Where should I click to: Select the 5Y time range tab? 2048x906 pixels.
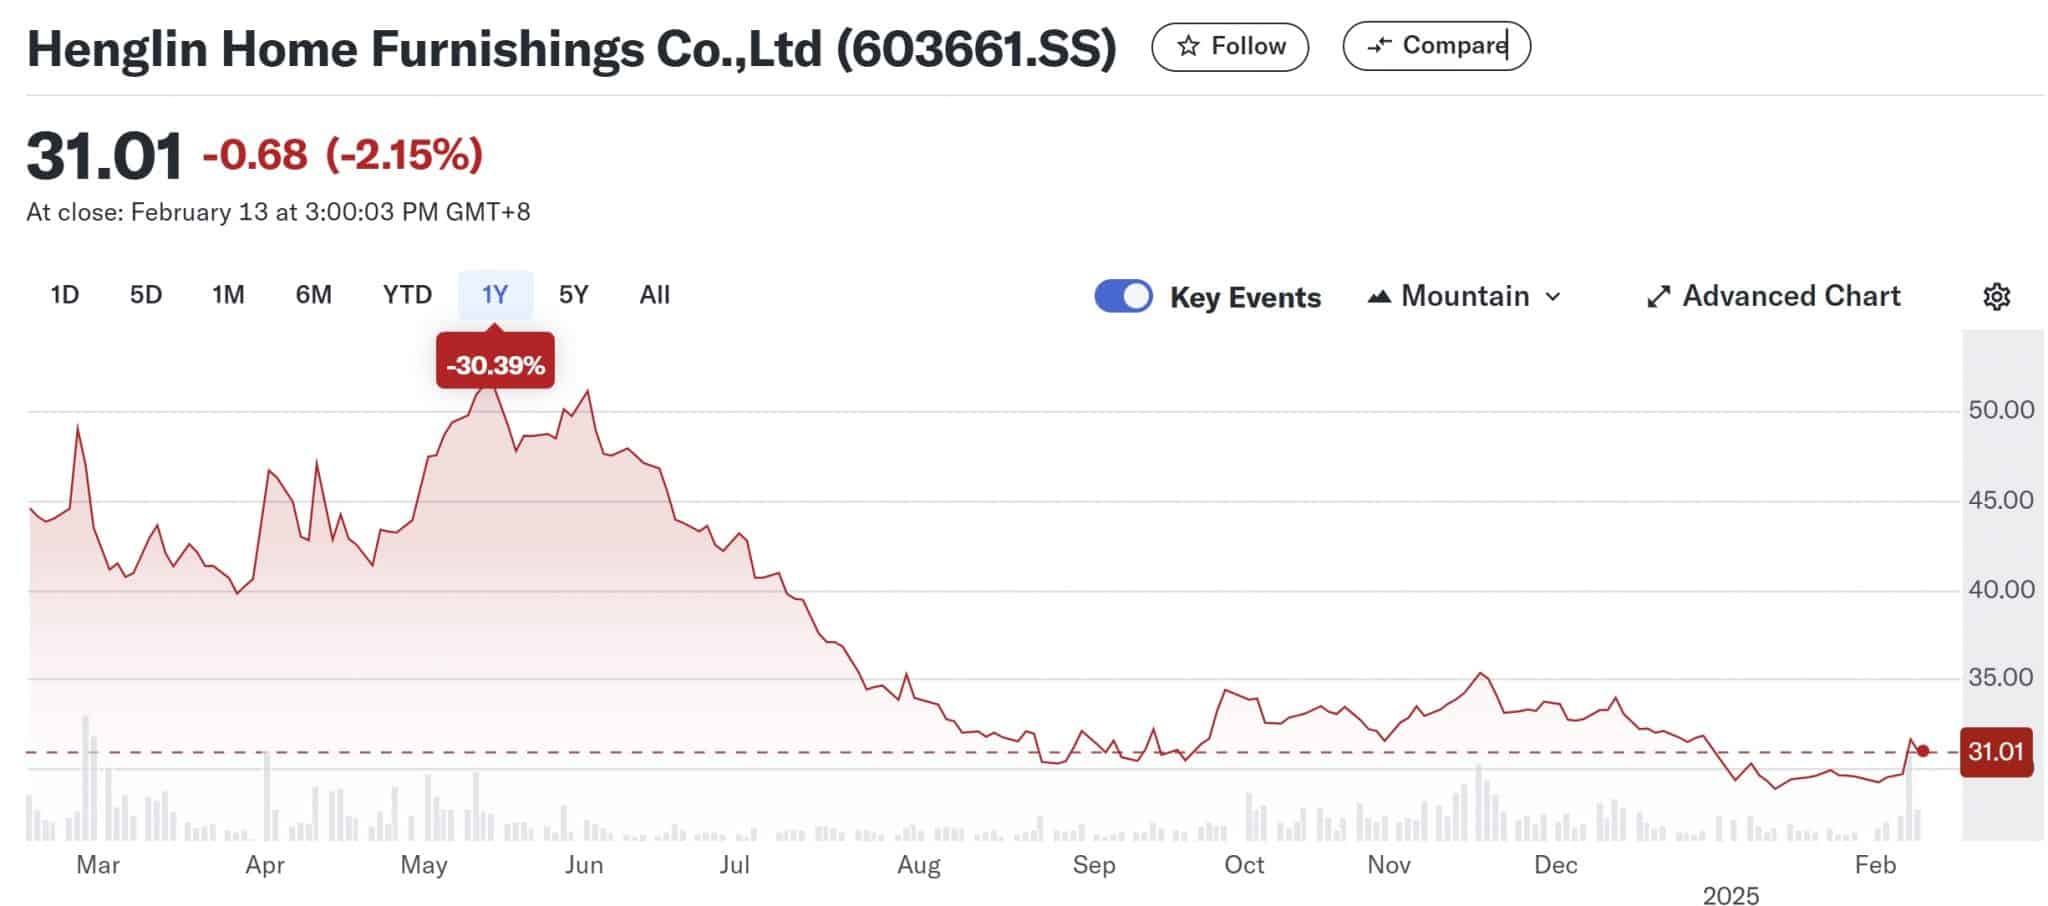(573, 295)
